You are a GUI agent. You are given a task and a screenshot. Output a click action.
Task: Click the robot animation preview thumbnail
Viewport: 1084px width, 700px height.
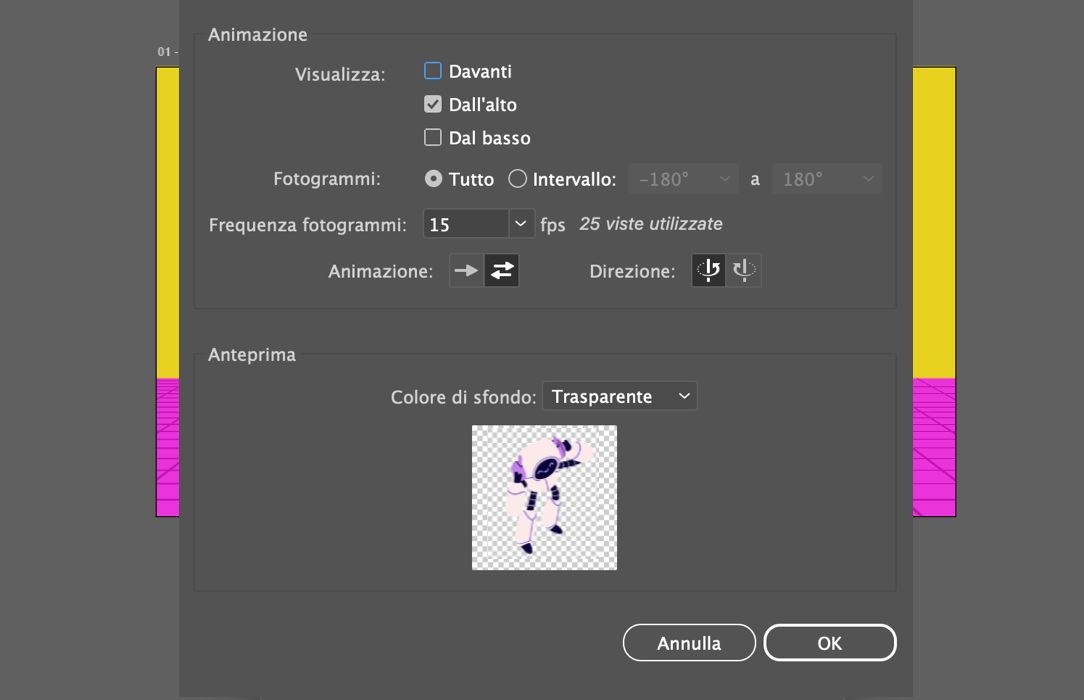(x=544, y=497)
